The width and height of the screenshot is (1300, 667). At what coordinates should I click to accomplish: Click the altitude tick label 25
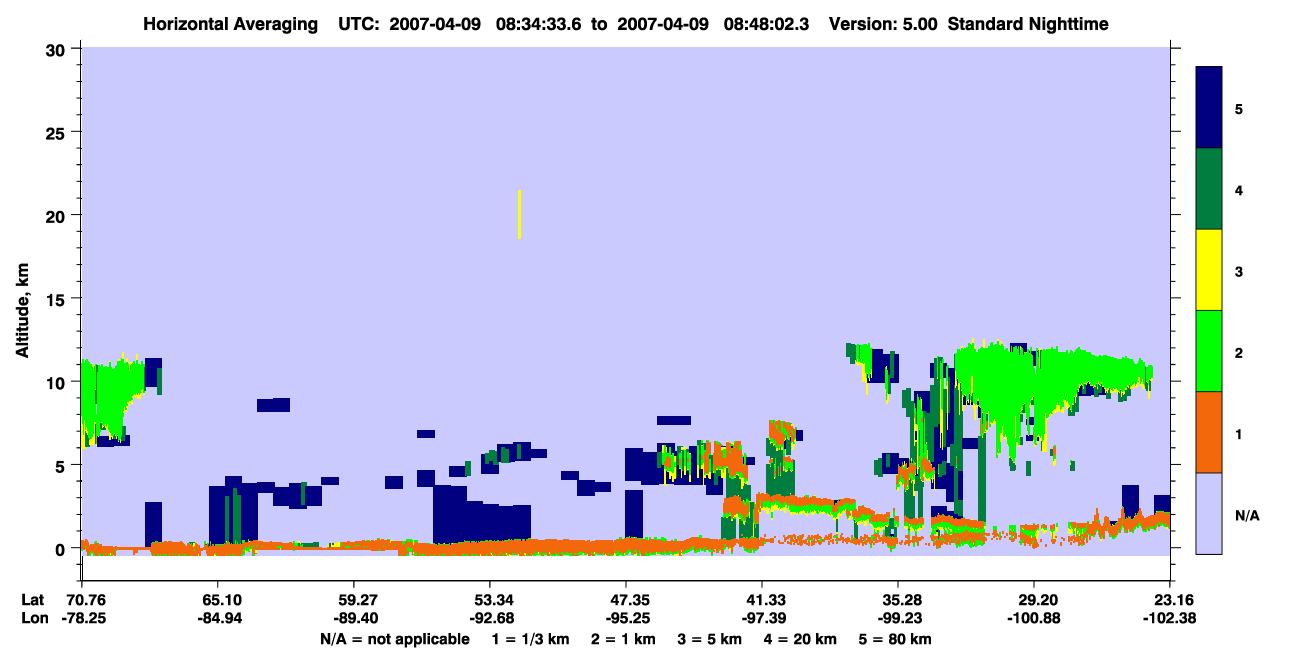click(x=57, y=132)
